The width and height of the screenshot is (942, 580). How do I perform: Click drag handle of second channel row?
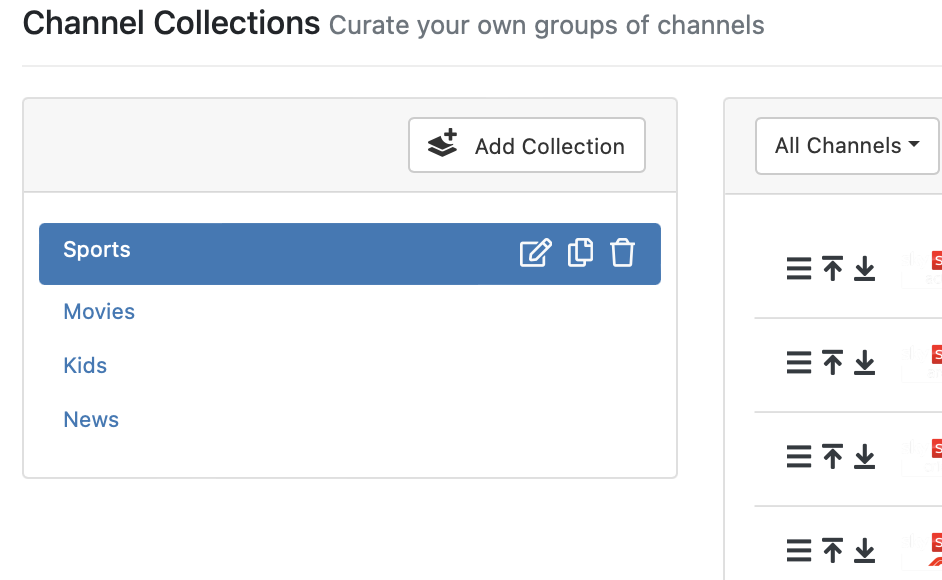click(x=799, y=363)
